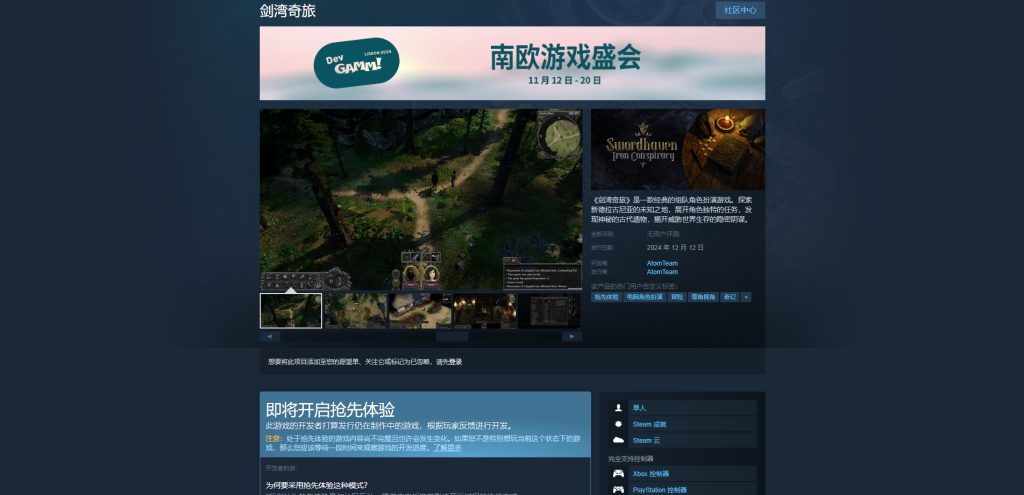This screenshot has width=1024, height=495.
Task: Open the Swordhaven Iron Conspiracy header image
Action: [678, 150]
